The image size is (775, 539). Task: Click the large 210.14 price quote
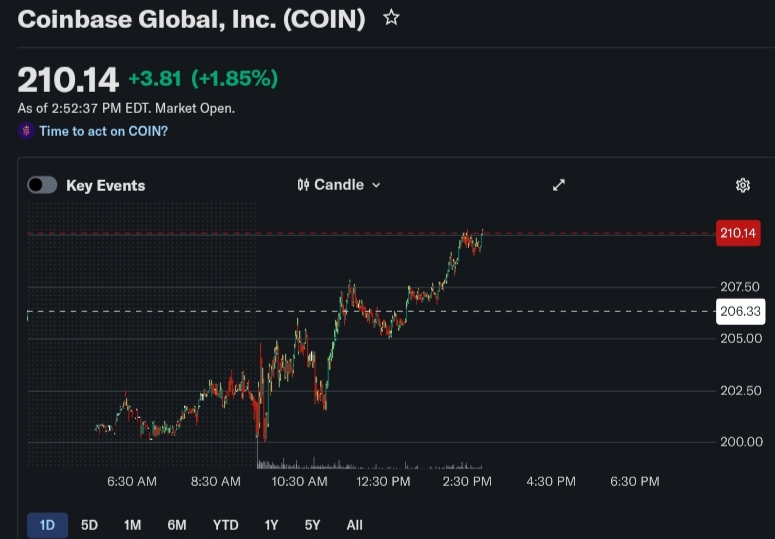[68, 80]
